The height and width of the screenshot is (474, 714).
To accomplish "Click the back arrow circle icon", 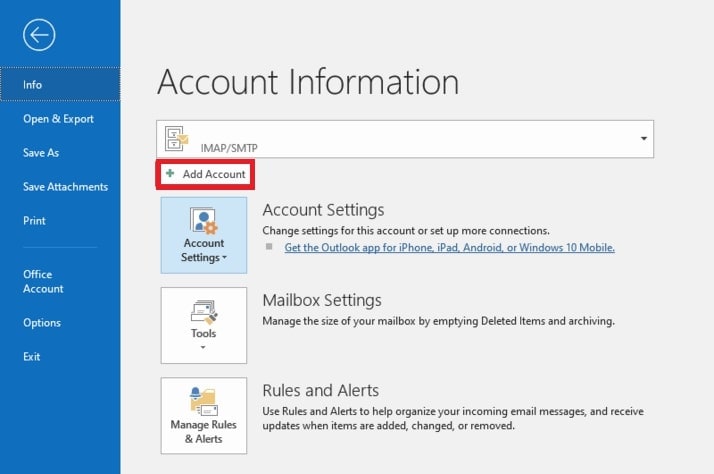I will coord(39,36).
